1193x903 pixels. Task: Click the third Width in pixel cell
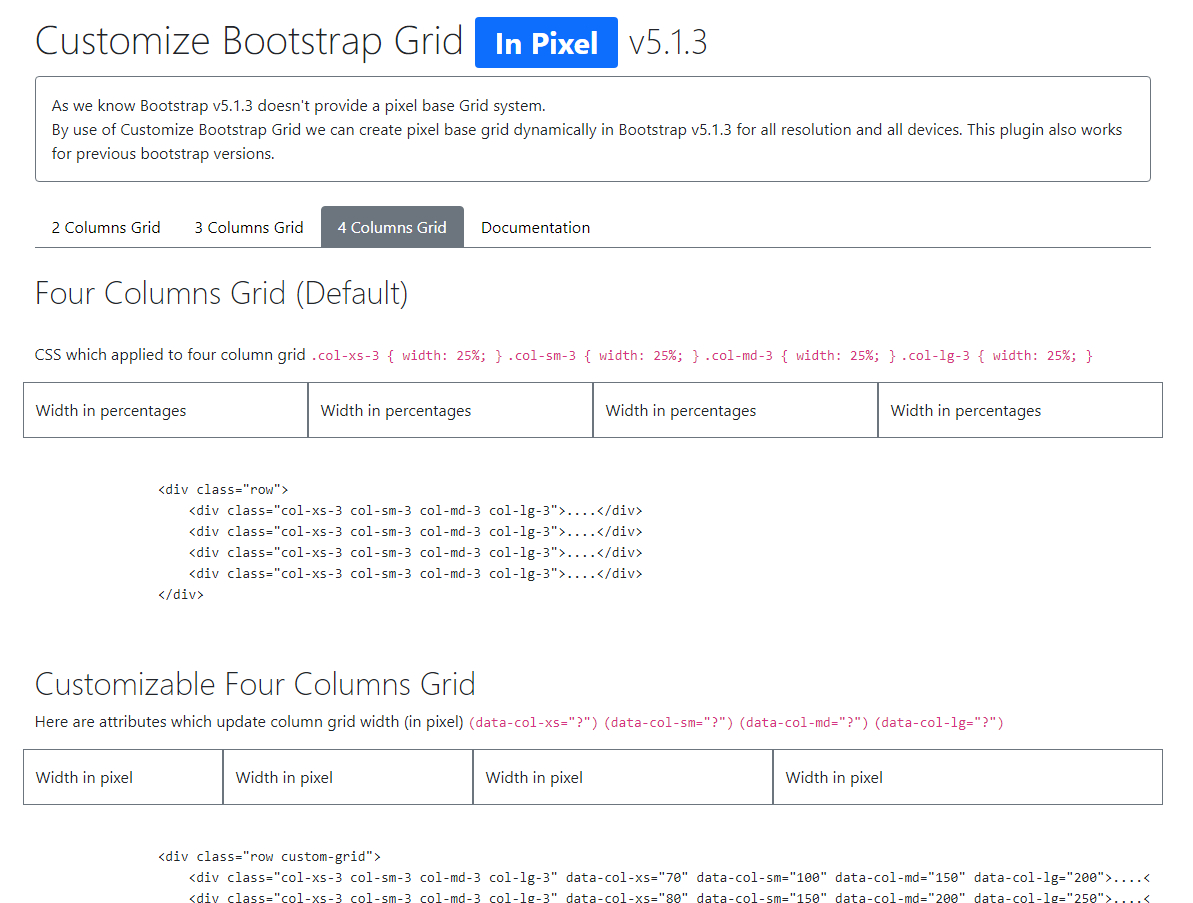pyautogui.click(x=623, y=777)
